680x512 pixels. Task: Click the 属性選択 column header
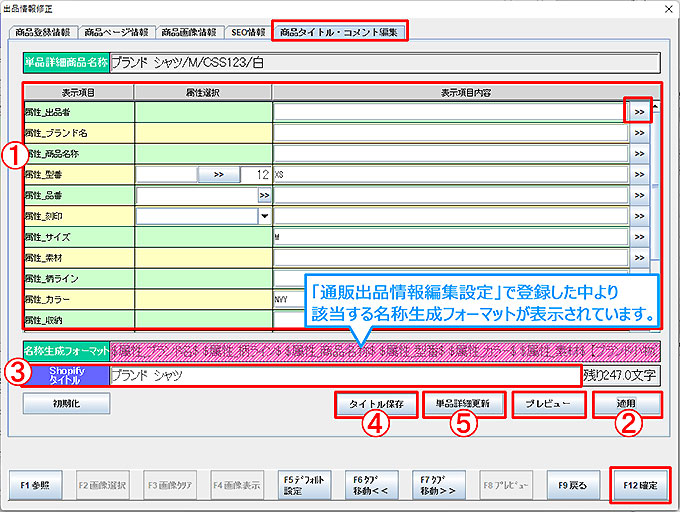(x=203, y=92)
